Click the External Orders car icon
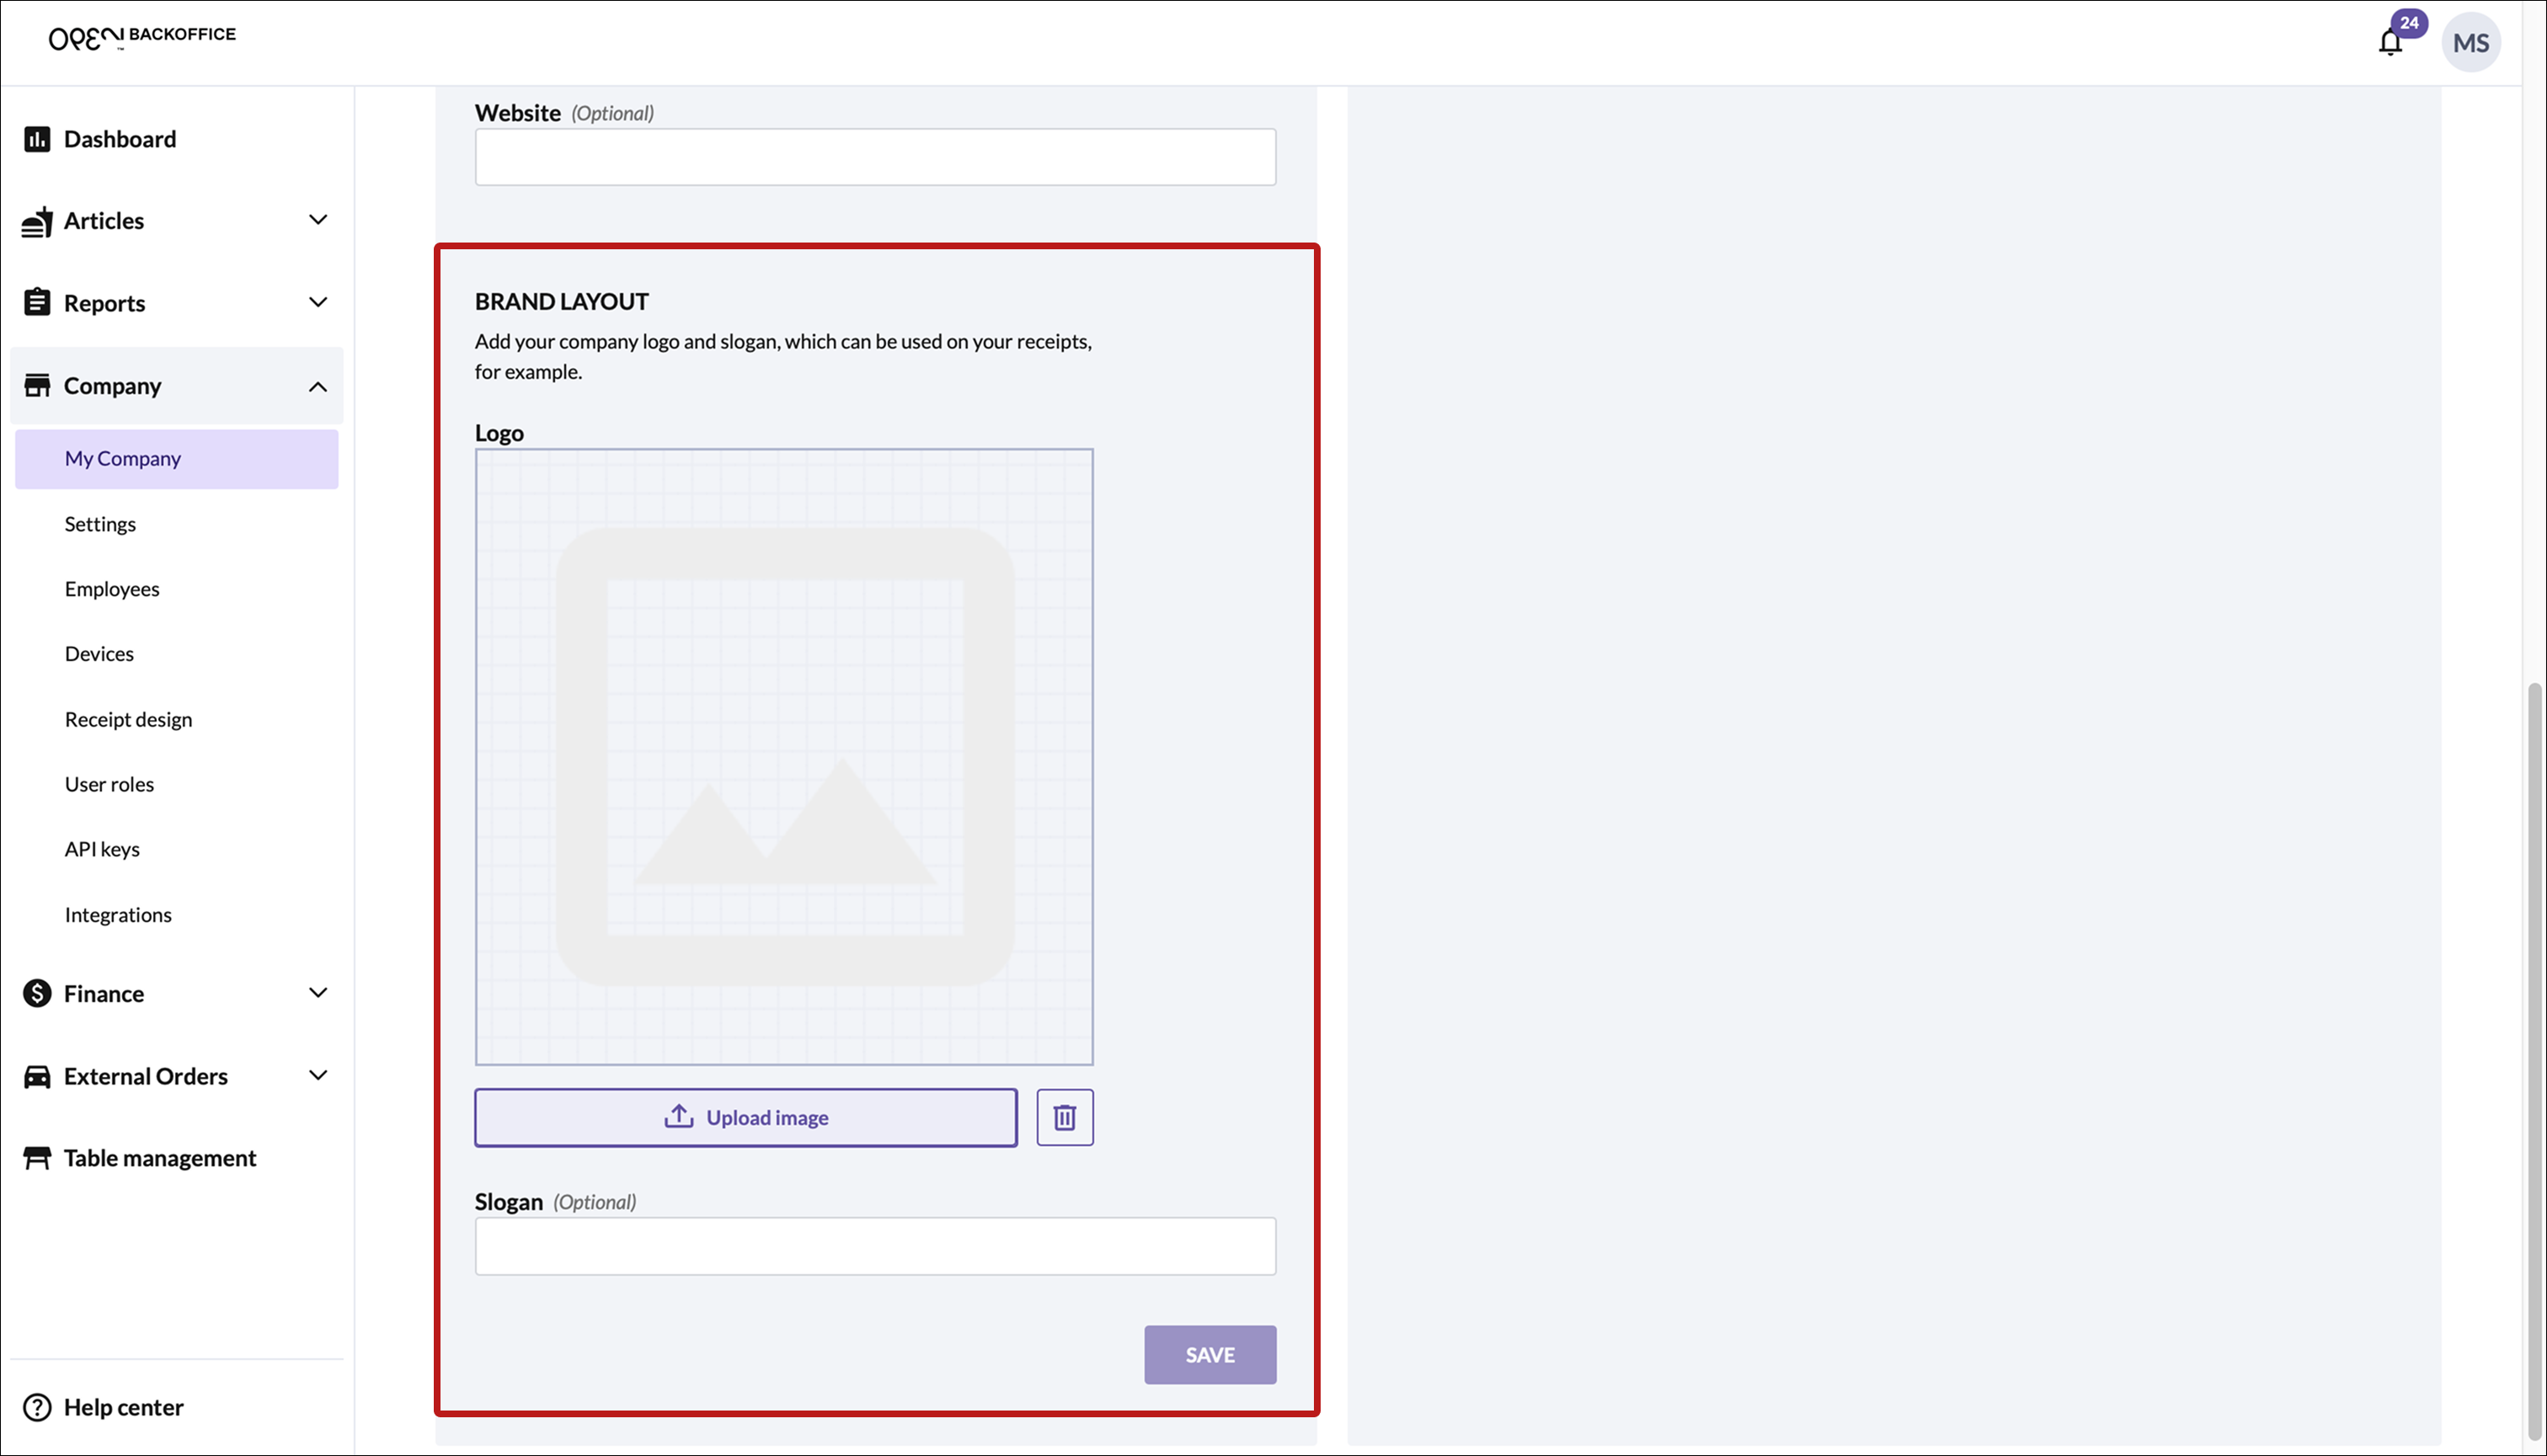Viewport: 2547px width, 1456px height. pyautogui.click(x=37, y=1076)
